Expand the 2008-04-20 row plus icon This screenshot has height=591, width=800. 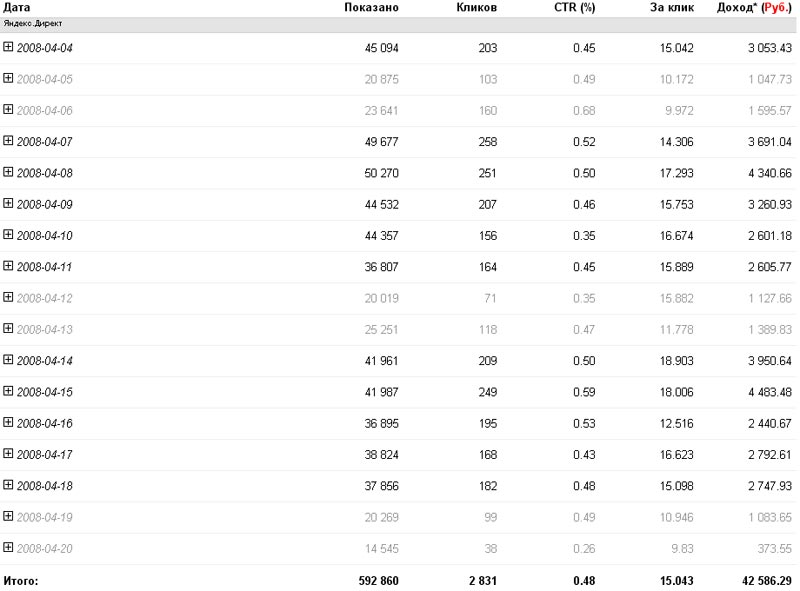point(8,547)
